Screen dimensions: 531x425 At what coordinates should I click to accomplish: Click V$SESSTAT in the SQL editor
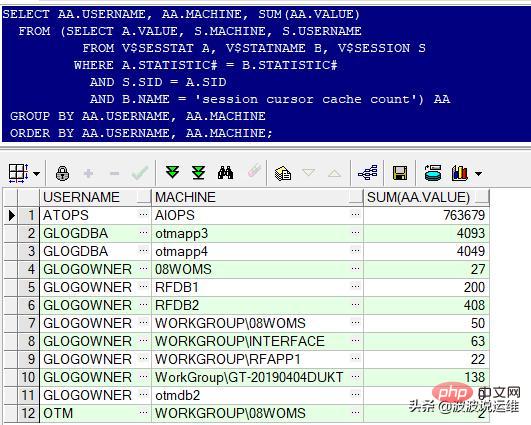(157, 48)
